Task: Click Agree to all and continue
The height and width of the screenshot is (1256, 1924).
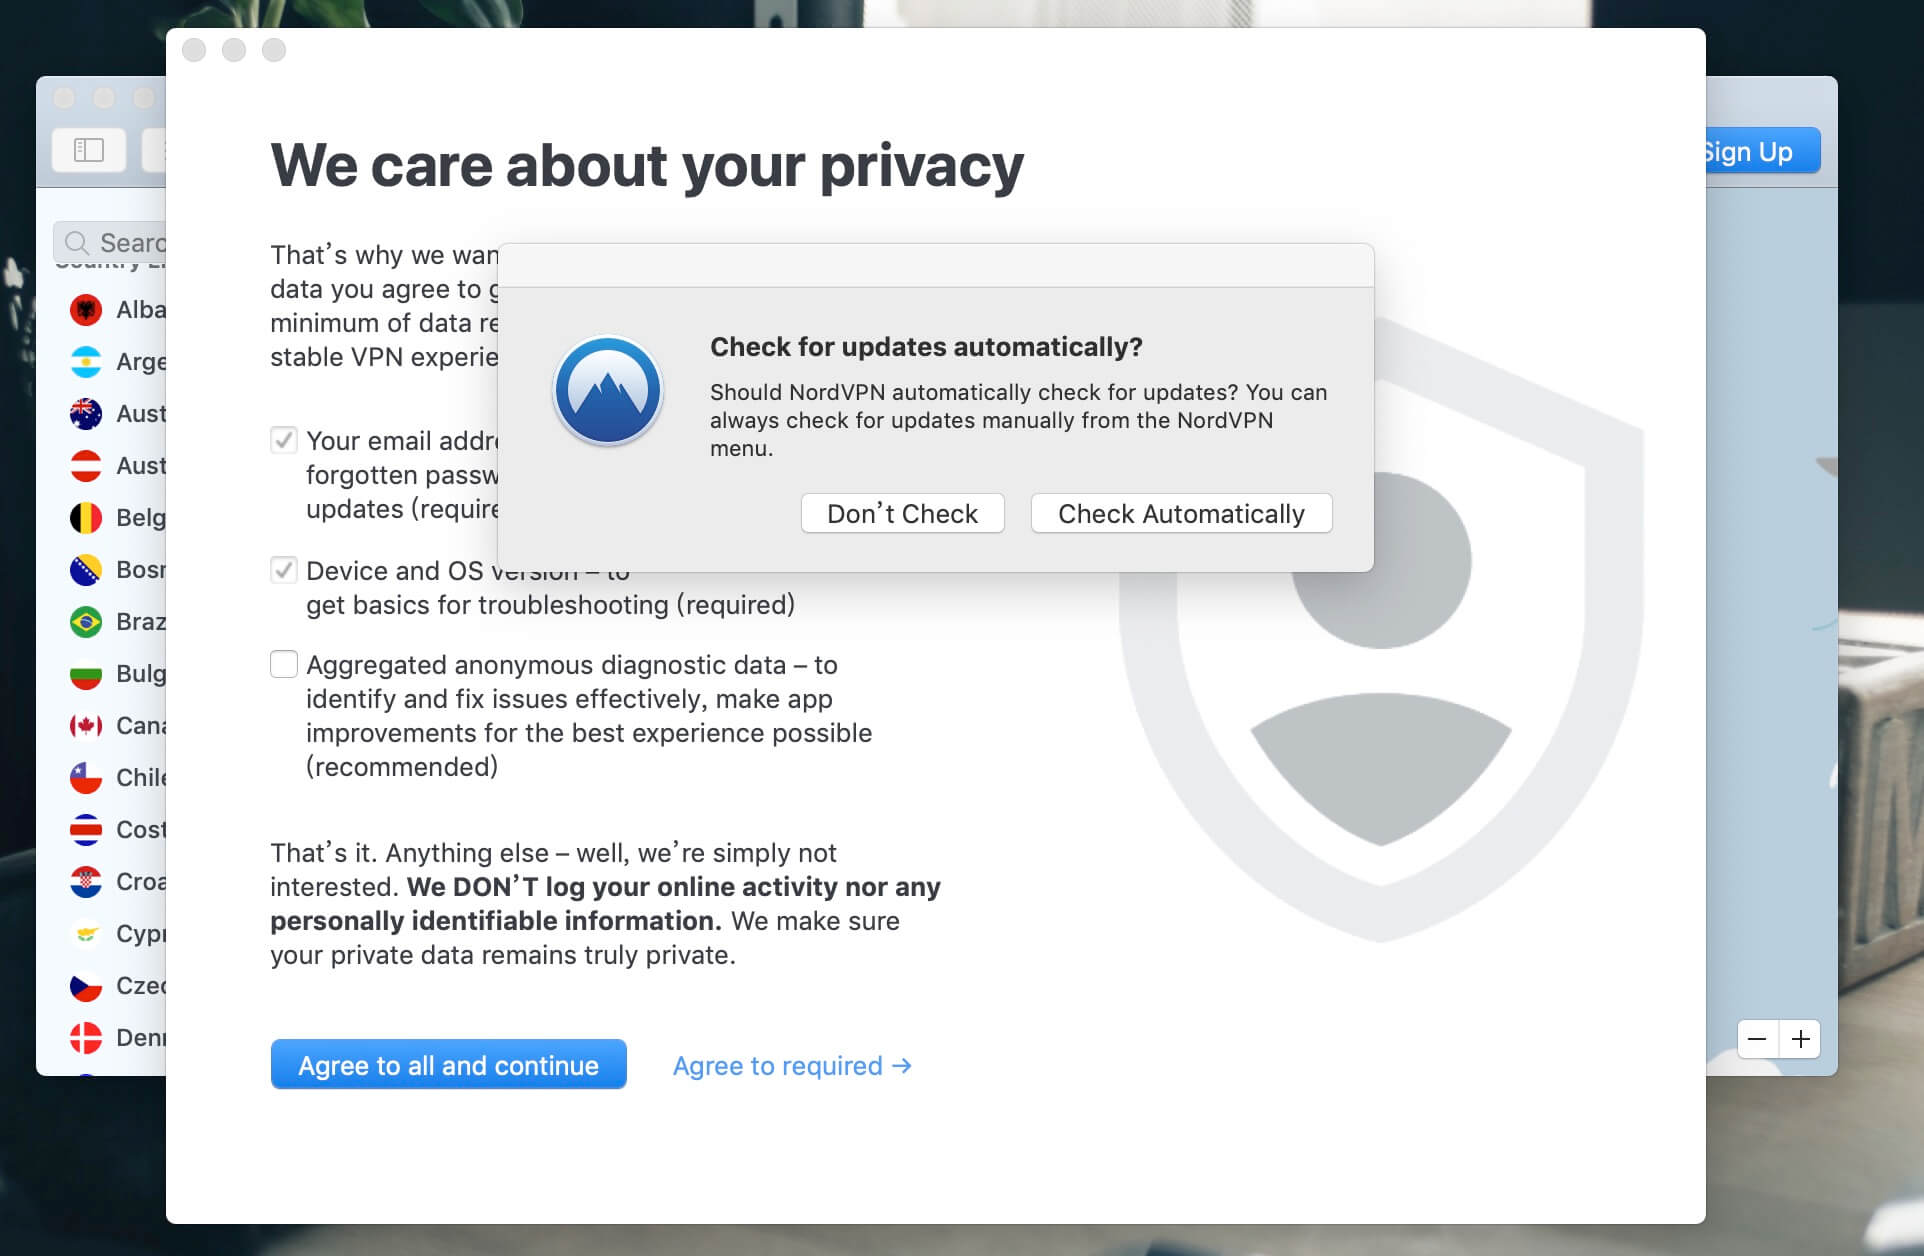Action: coord(448,1065)
